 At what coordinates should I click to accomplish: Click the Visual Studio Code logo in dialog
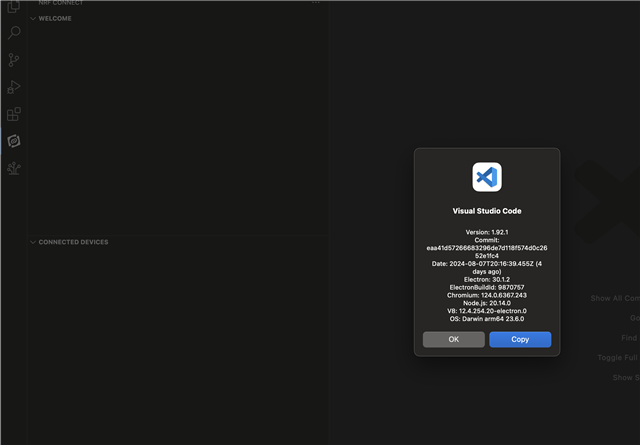pos(487,177)
